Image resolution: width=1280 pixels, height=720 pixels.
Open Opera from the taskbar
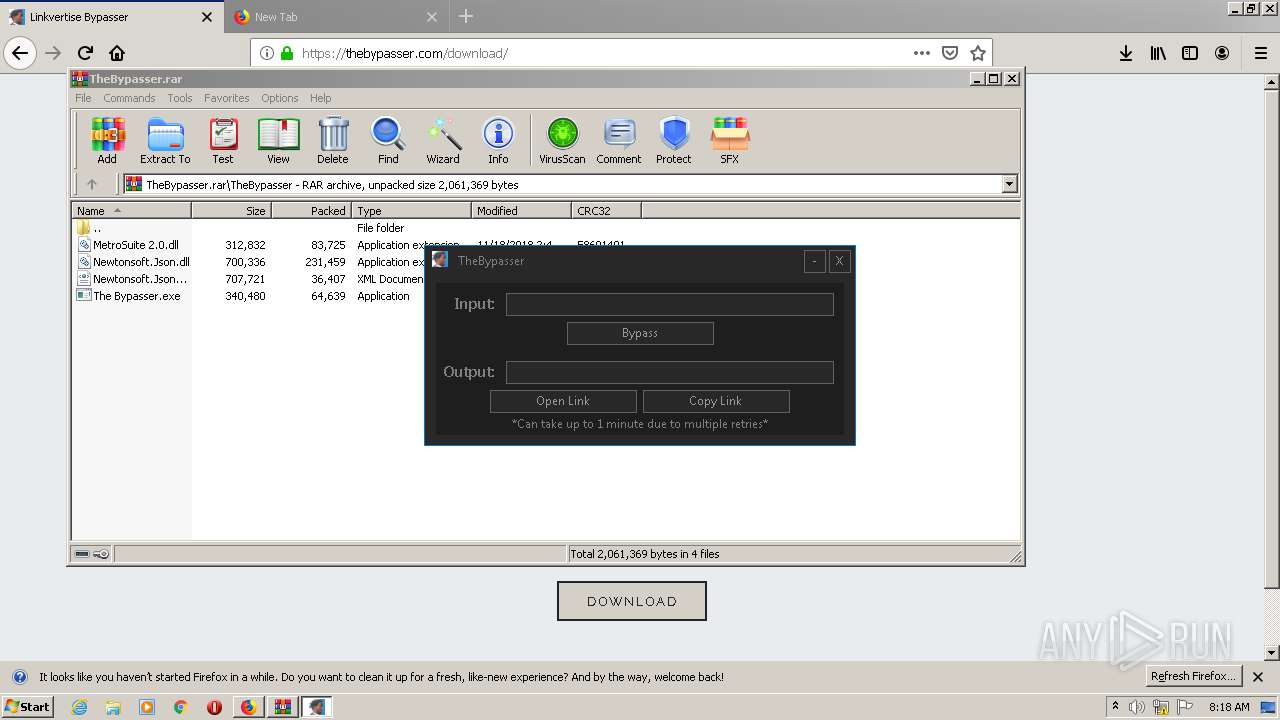pyautogui.click(x=214, y=707)
